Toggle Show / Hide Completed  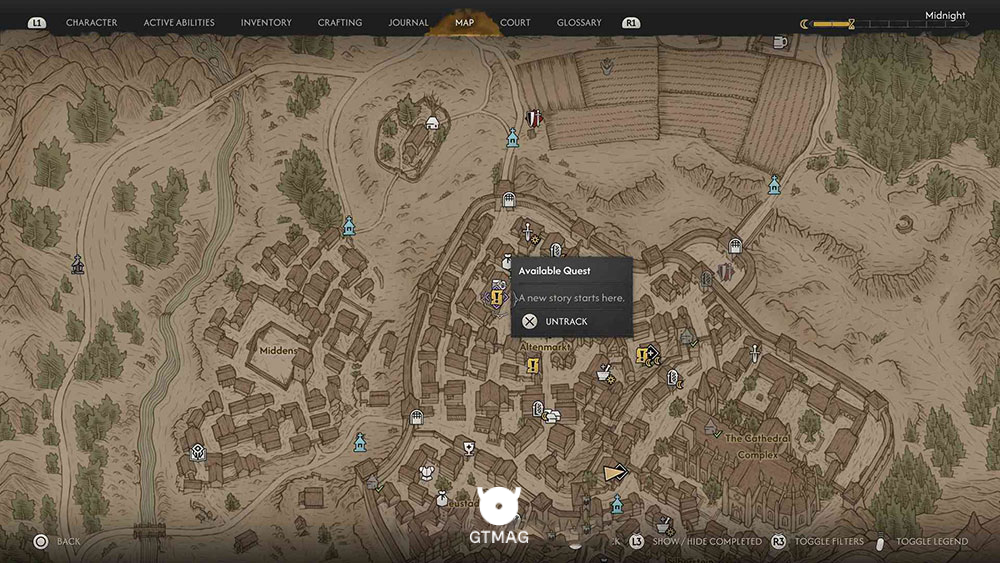pos(707,541)
